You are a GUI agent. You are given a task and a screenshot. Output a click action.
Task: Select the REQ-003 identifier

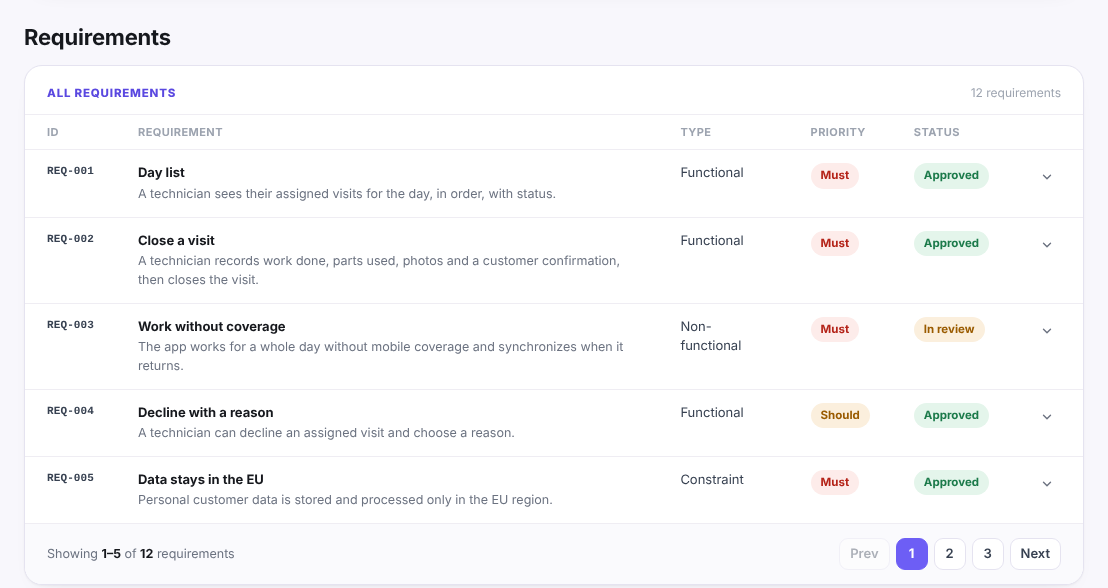pyautogui.click(x=71, y=325)
